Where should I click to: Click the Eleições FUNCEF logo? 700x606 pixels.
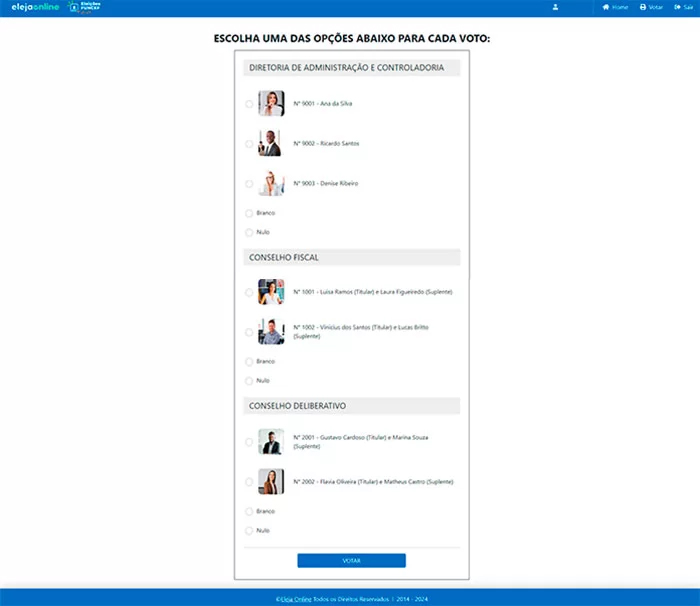pos(84,7)
